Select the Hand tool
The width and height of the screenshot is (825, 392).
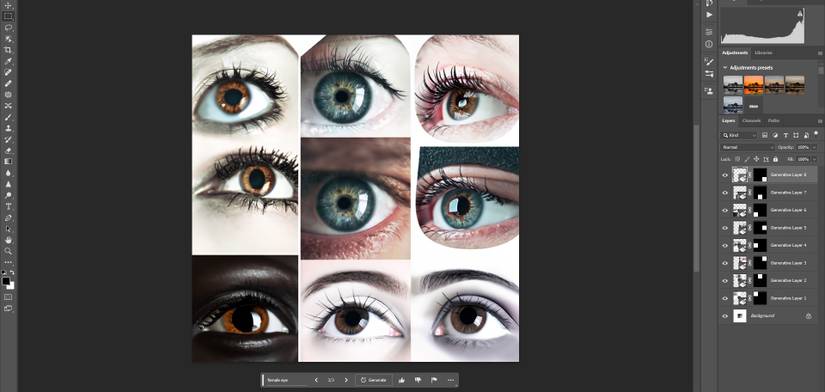[x=8, y=239]
